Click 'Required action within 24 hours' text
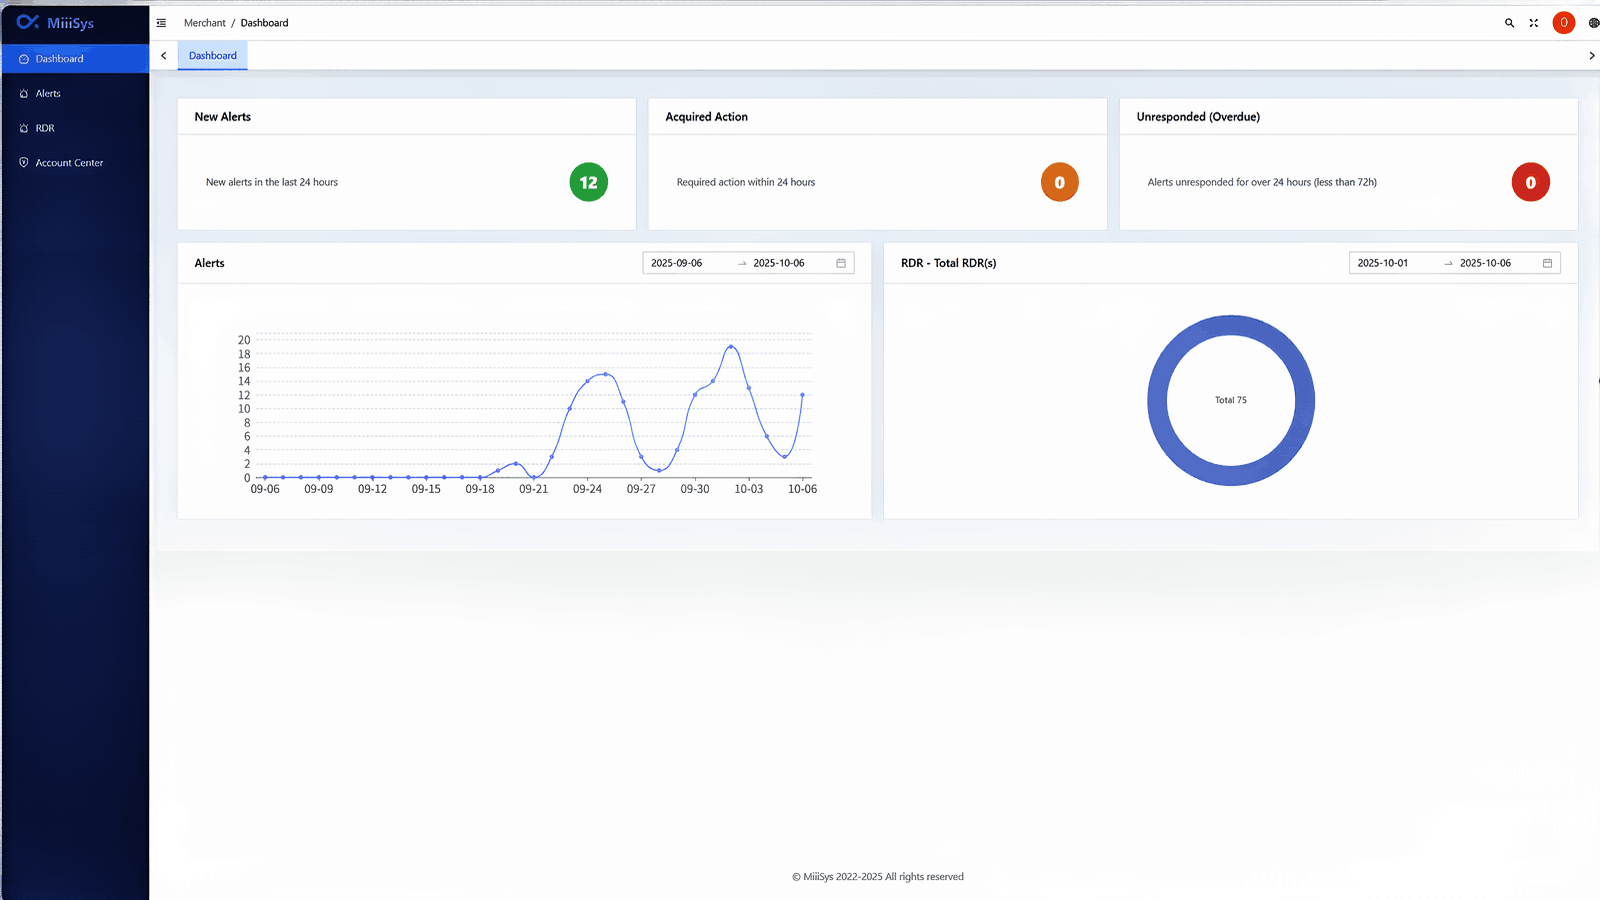The height and width of the screenshot is (900, 1600). (746, 182)
